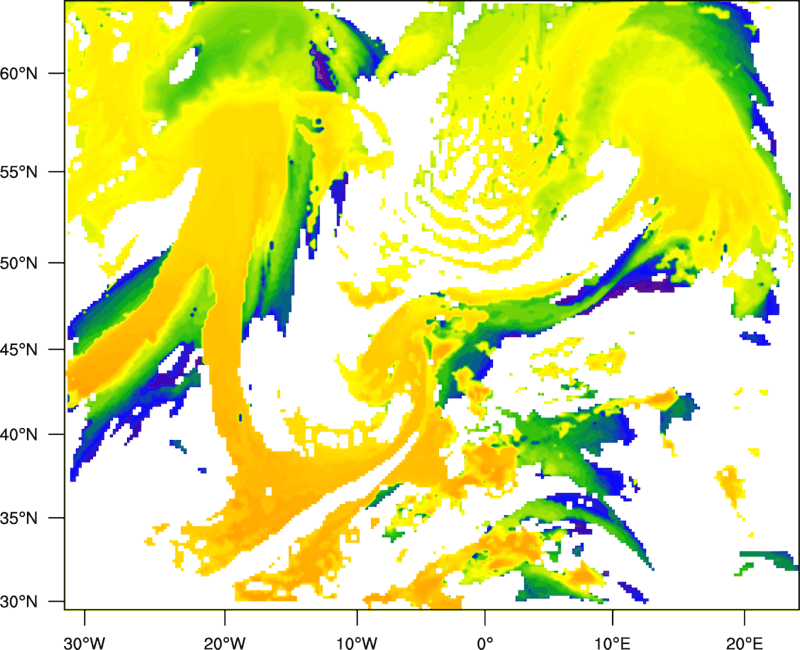800x650 pixels.
Task: Click the 20°W longitude label
Action: coord(224,643)
